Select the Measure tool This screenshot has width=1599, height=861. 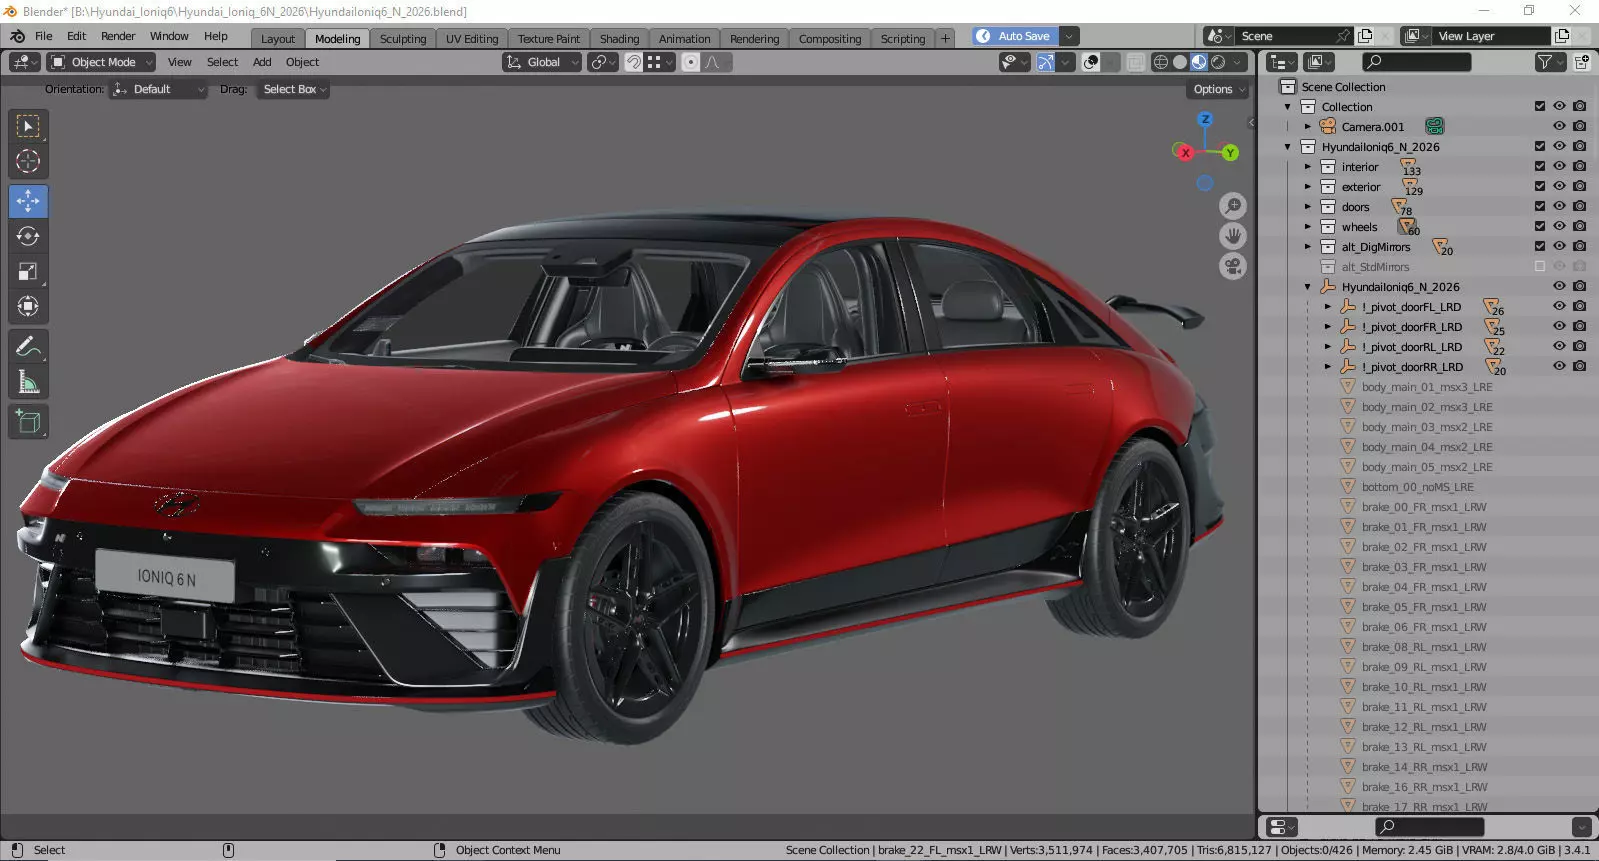[x=28, y=382]
